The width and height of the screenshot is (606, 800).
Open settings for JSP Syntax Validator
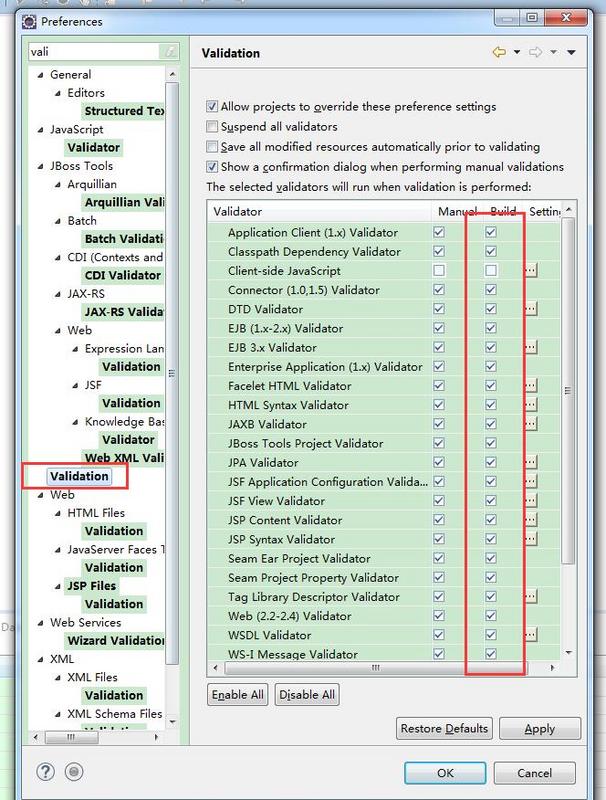(531, 539)
